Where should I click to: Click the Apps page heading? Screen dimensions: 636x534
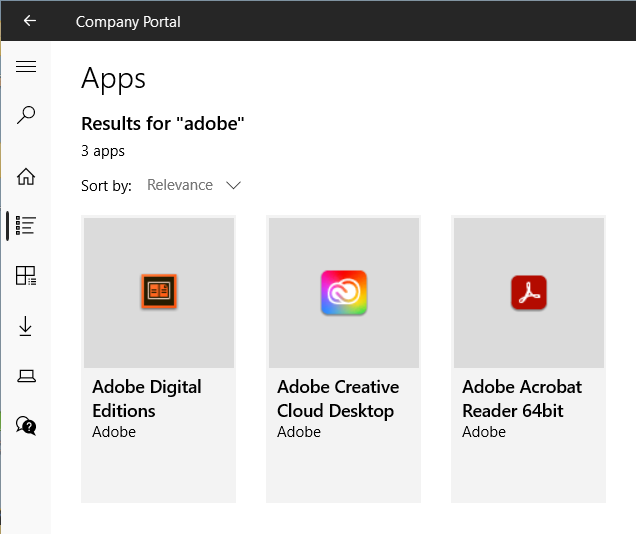coord(113,79)
